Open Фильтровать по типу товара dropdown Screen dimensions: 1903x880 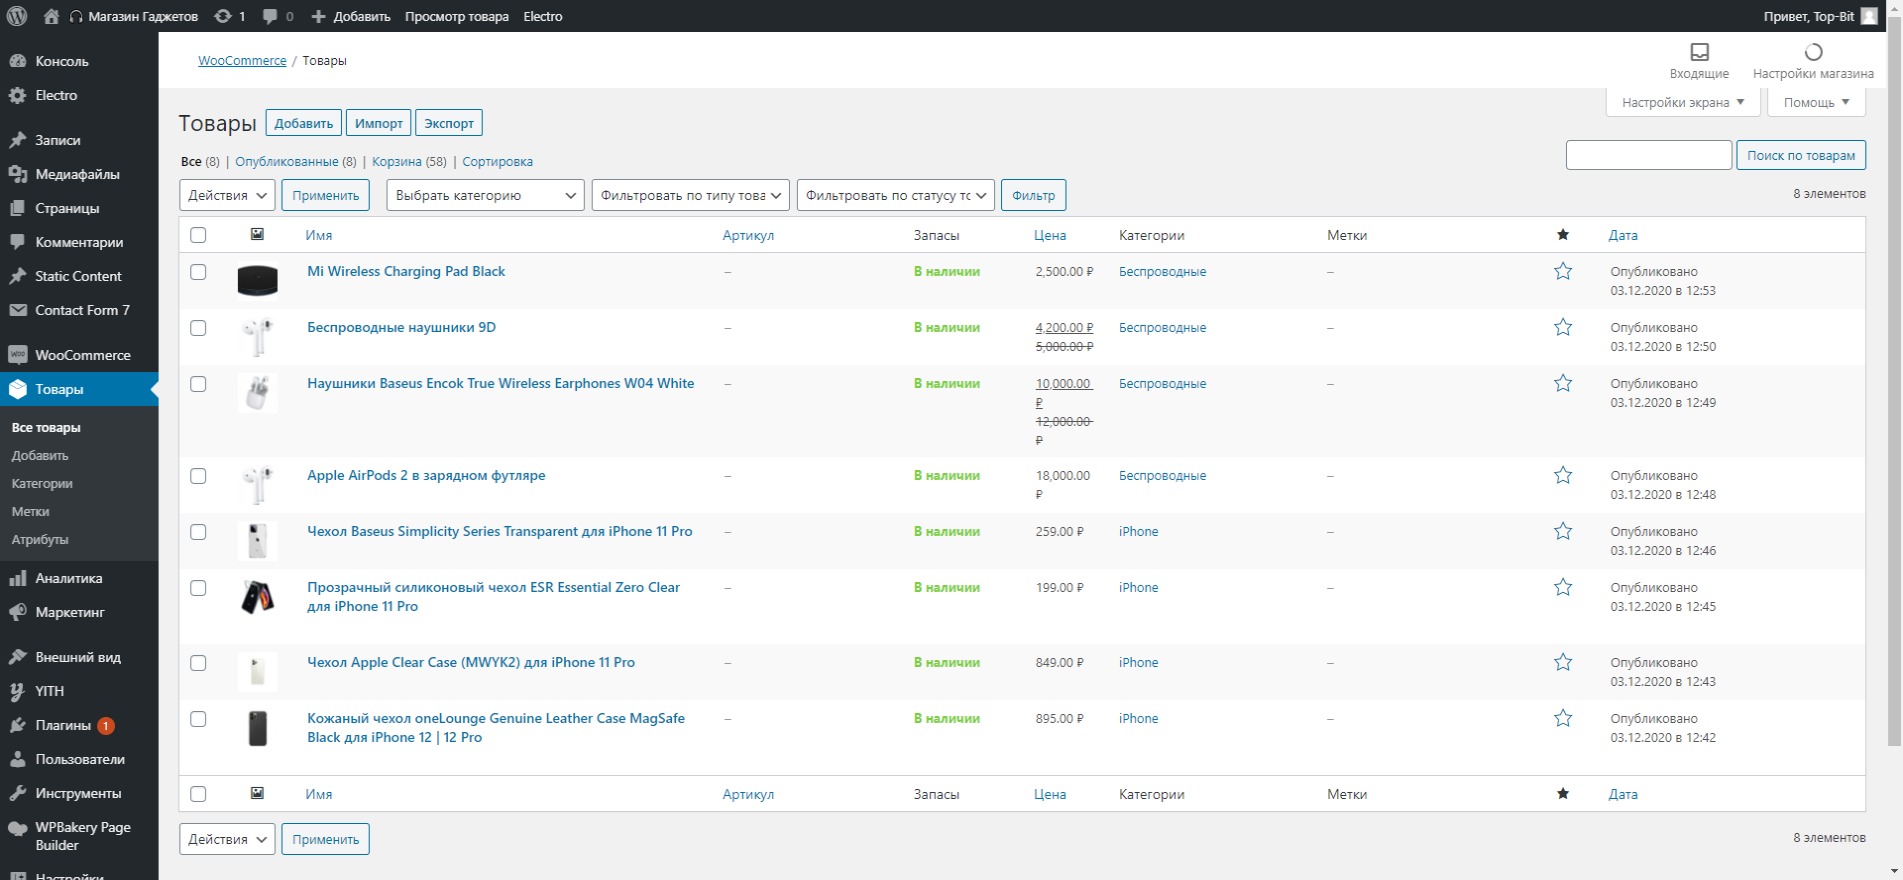(x=690, y=195)
